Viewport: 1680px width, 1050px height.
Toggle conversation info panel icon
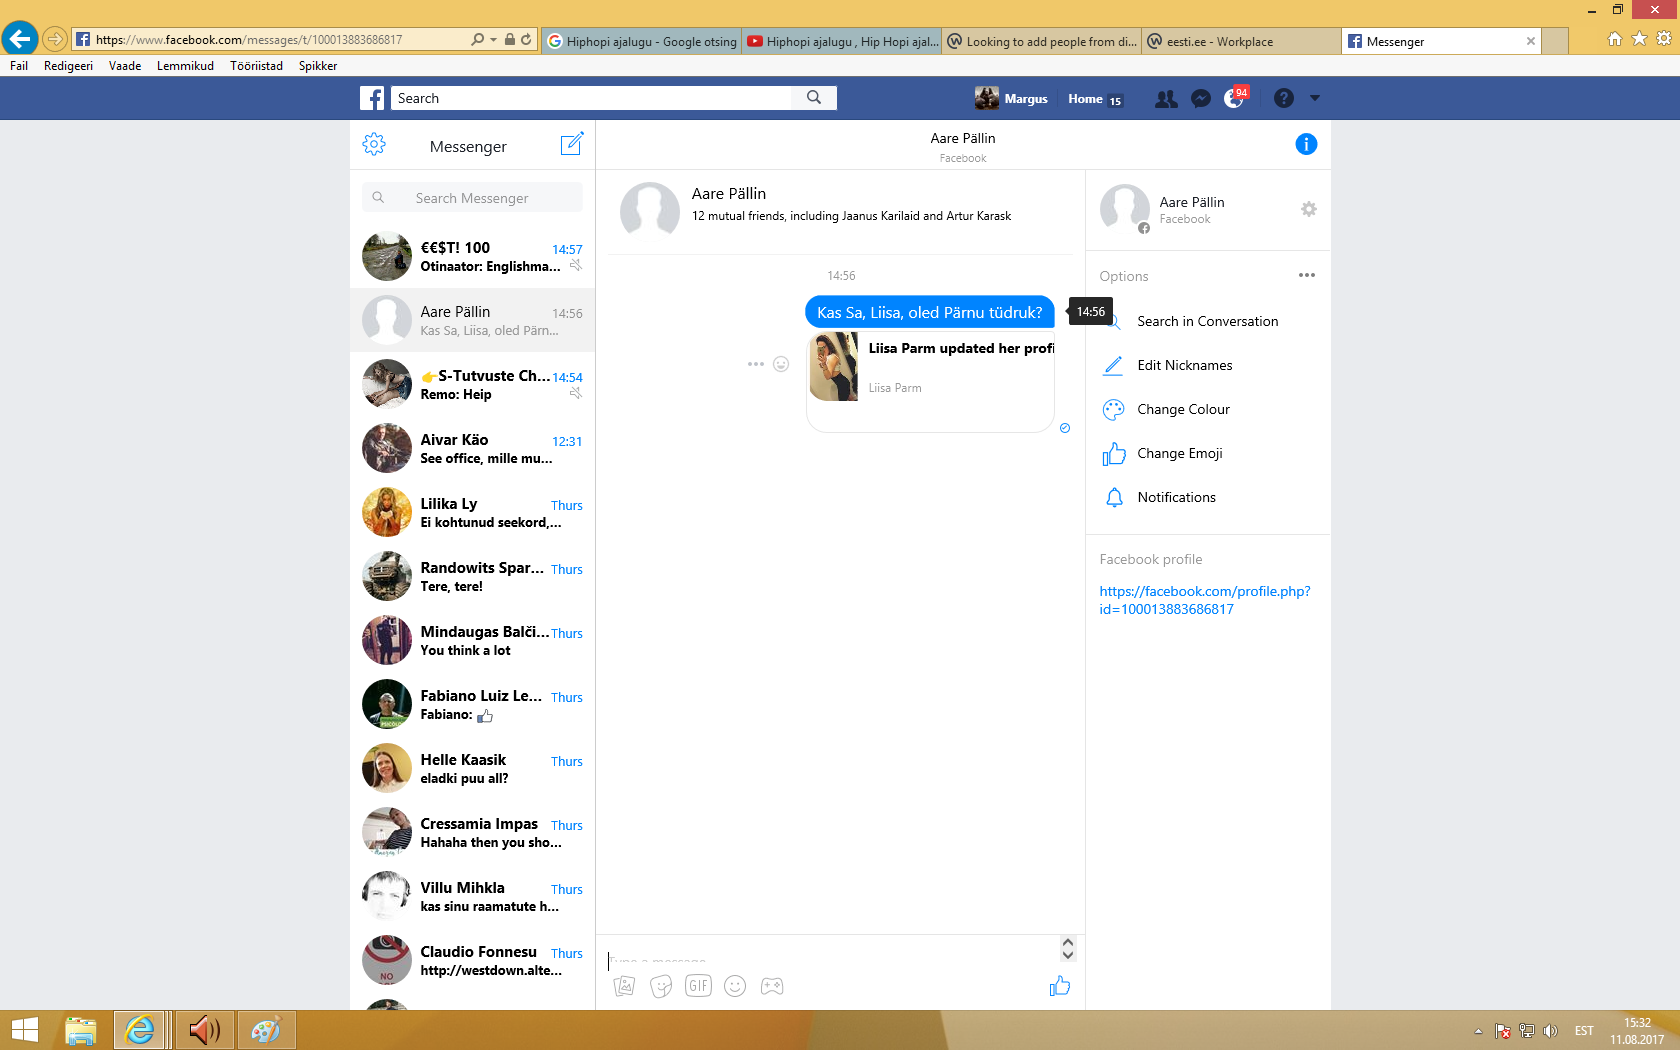[1306, 144]
